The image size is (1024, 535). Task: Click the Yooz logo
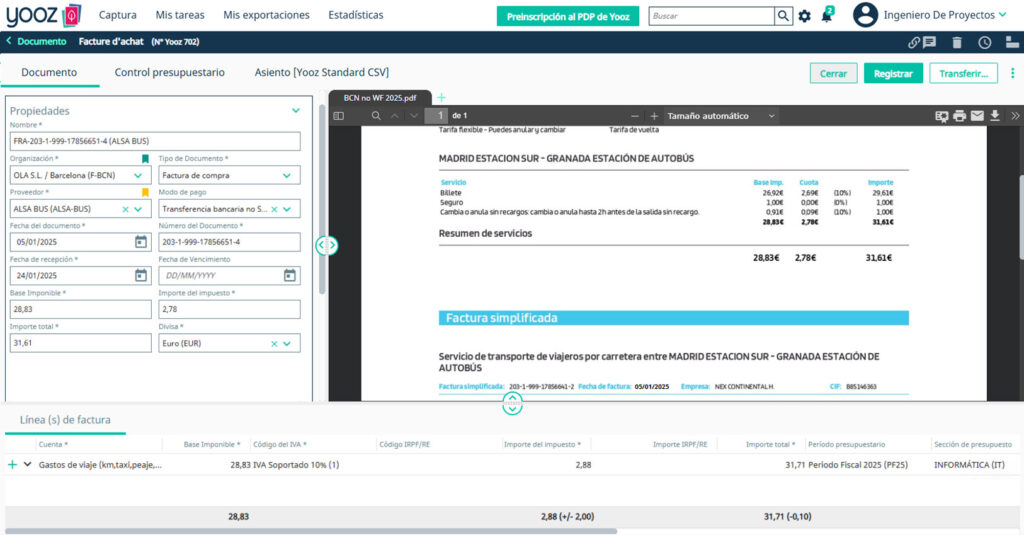pyautogui.click(x=43, y=15)
